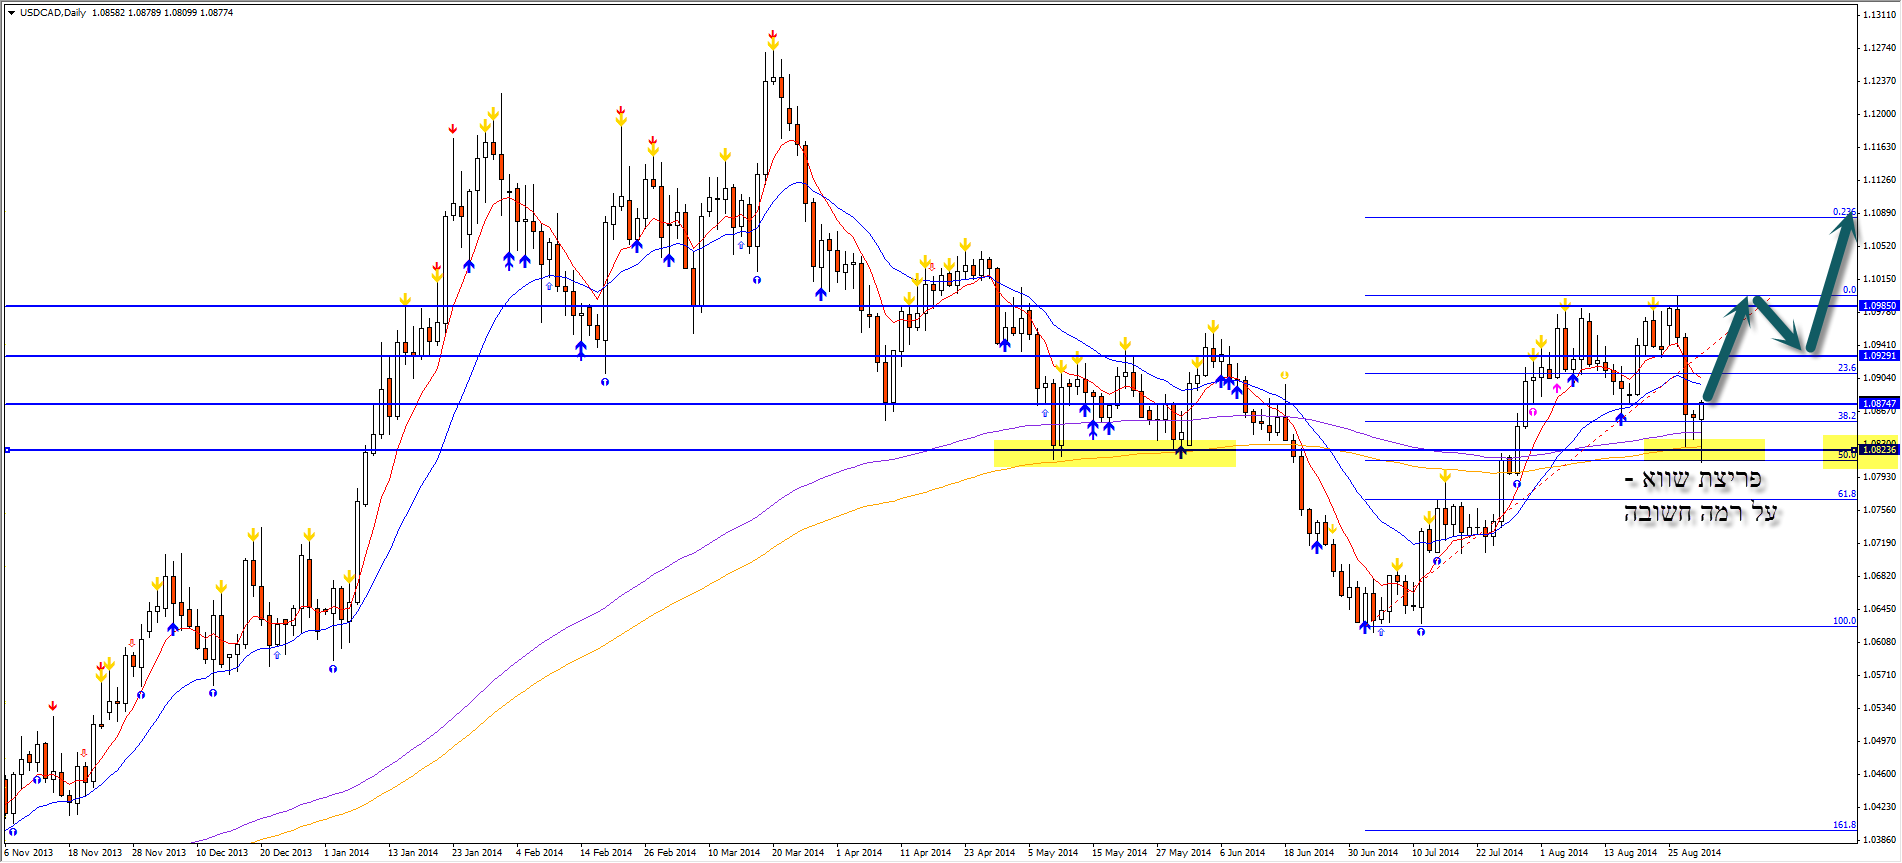Select the 61.8 Fibonacci level label

[1846, 494]
